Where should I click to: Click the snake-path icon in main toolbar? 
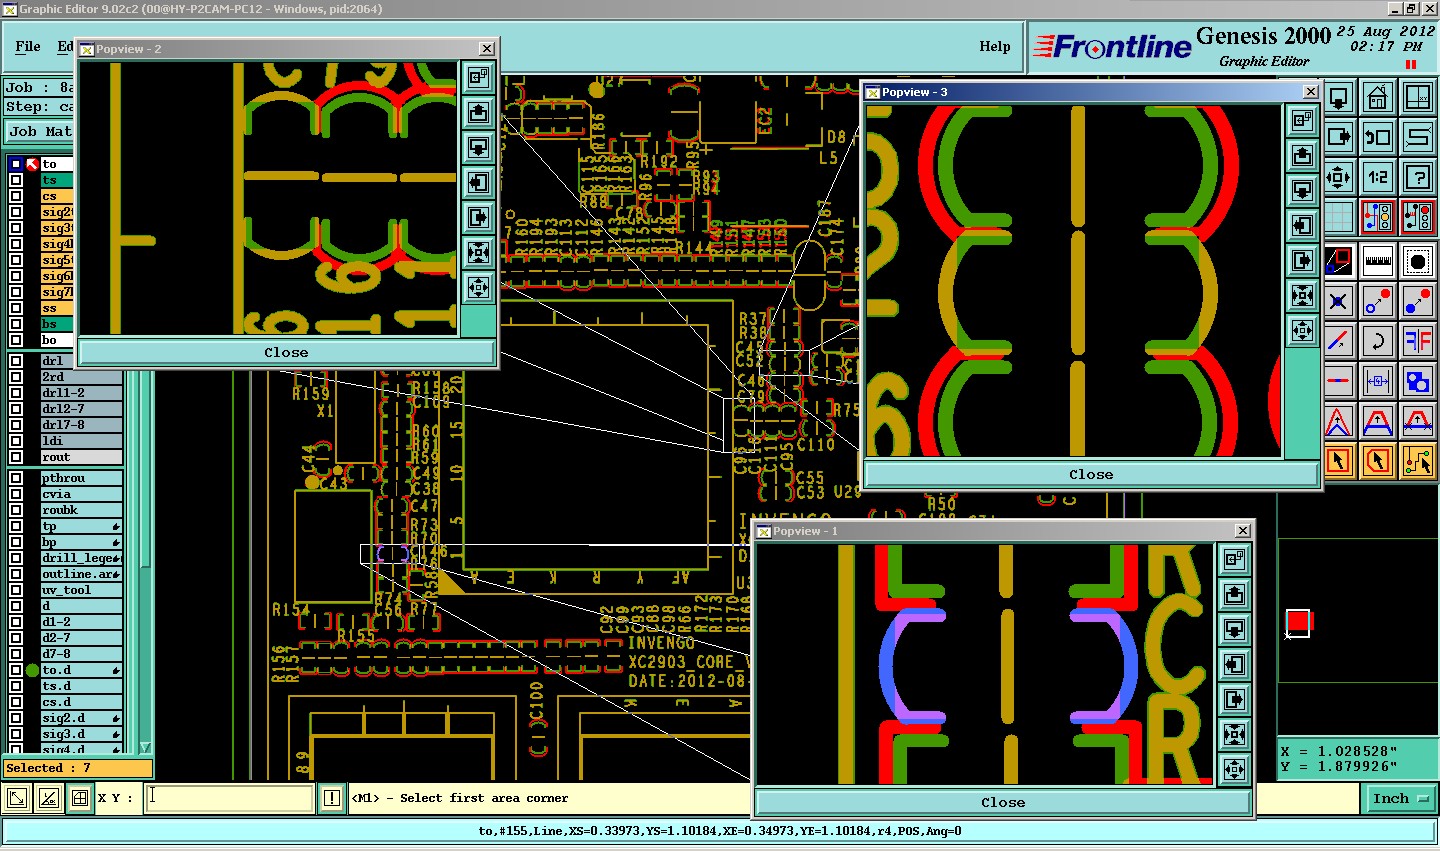pyautogui.click(x=1418, y=137)
